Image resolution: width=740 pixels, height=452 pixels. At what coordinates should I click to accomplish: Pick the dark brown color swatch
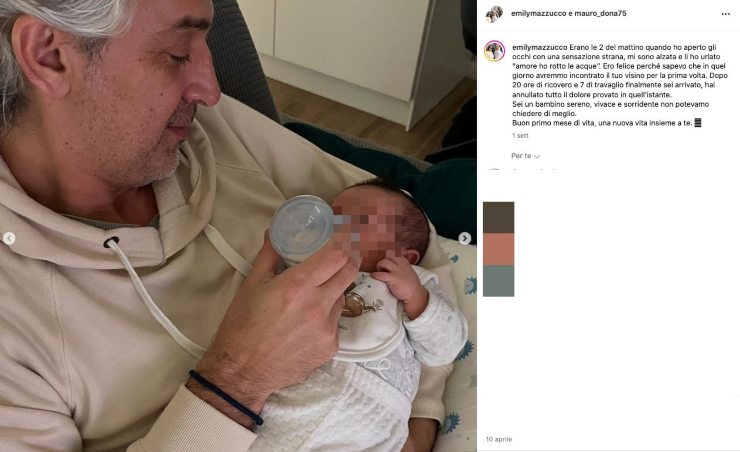coord(498,218)
